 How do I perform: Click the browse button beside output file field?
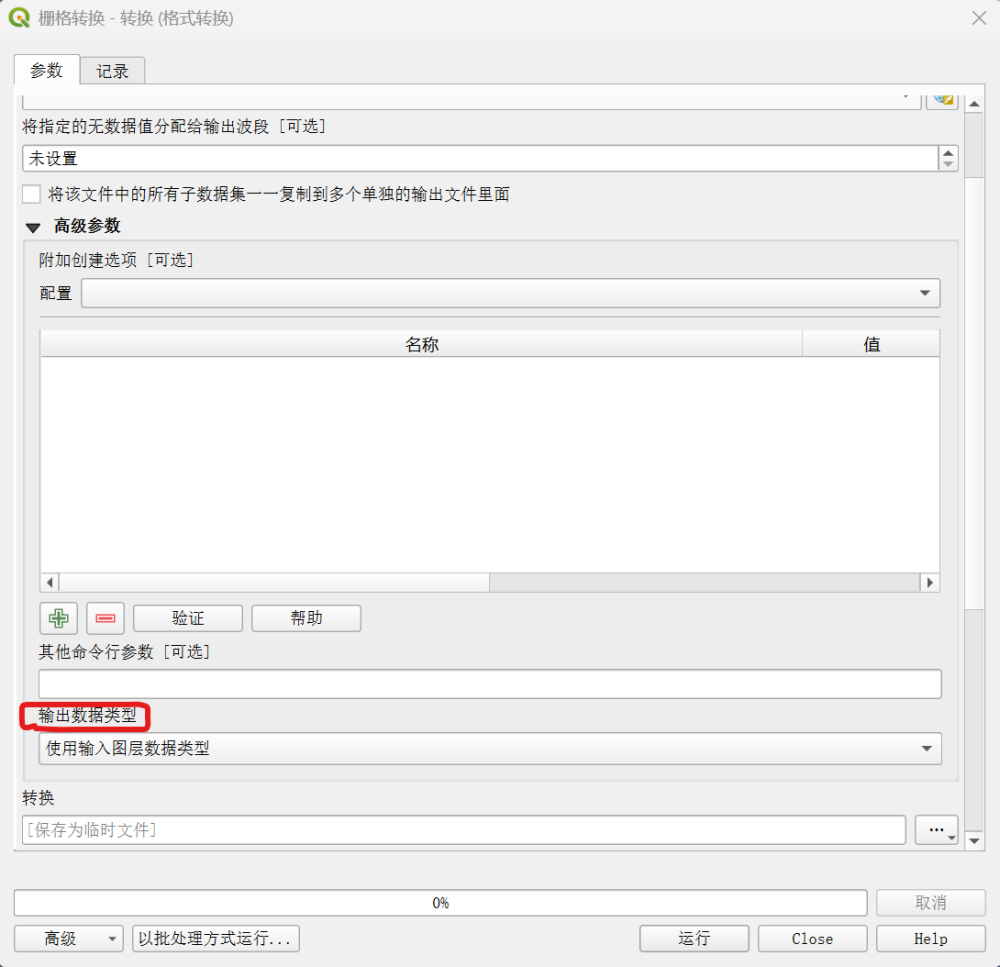(x=936, y=830)
